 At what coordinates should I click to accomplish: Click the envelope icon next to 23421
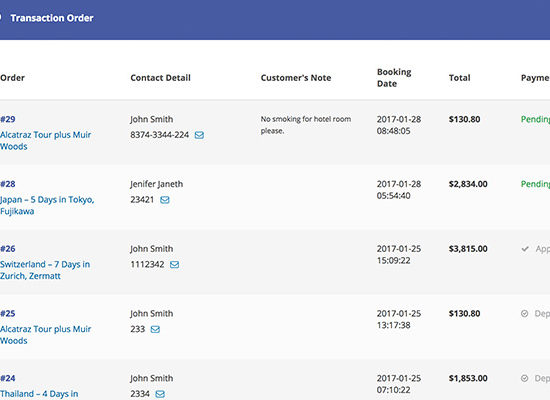165,200
